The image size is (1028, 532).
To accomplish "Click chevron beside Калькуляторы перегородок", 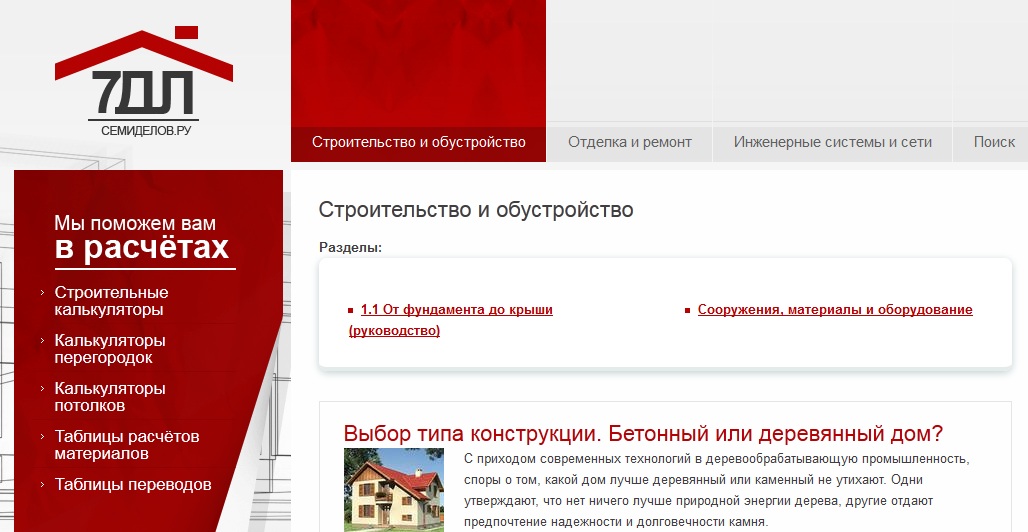I will click(x=43, y=340).
